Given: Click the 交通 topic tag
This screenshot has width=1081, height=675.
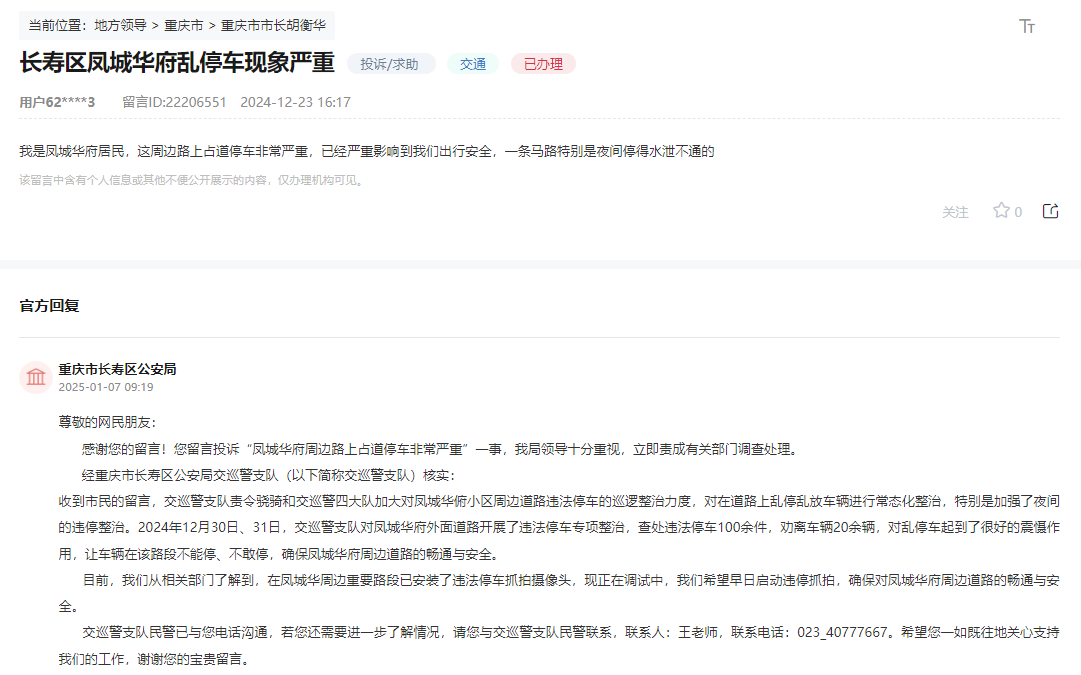Looking at the screenshot, I should (x=472, y=63).
